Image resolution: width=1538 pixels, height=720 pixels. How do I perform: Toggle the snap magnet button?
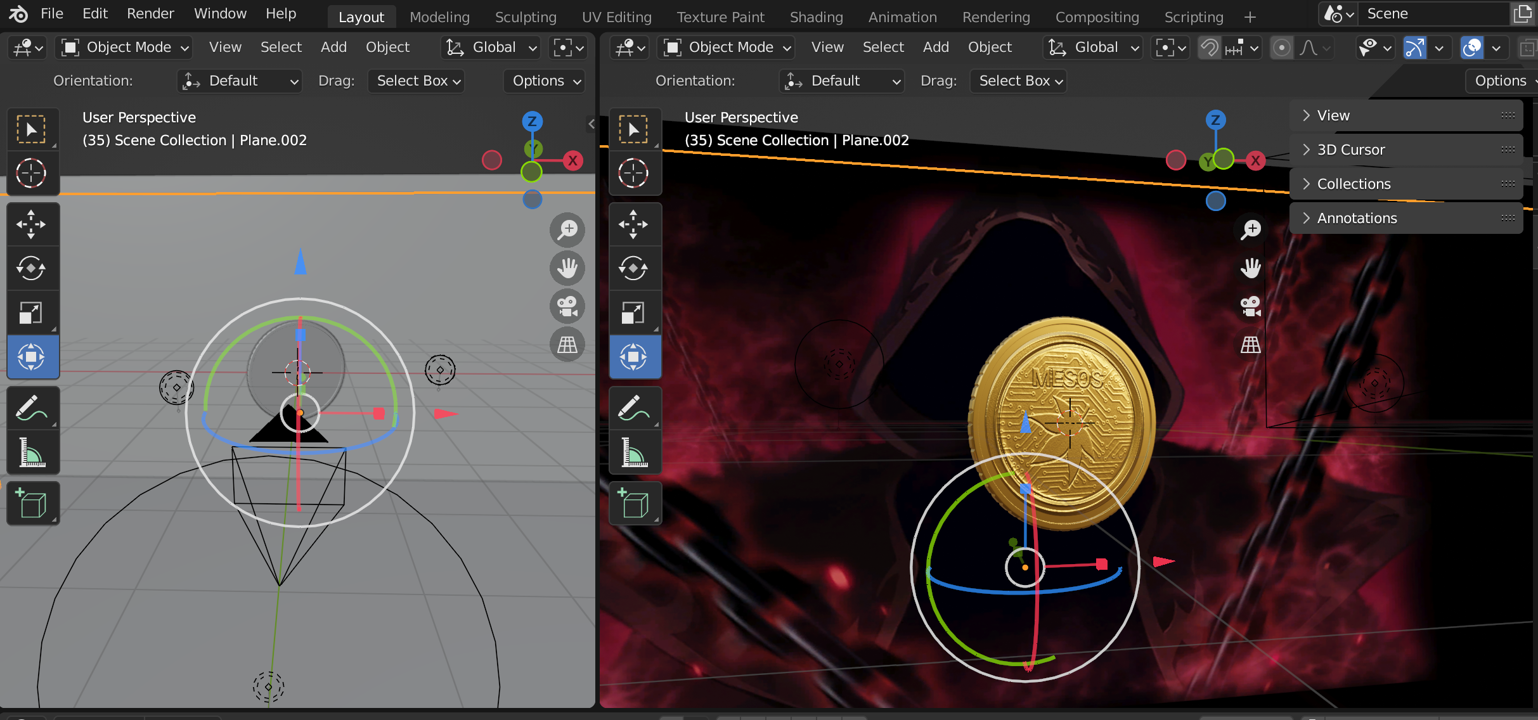[1209, 47]
